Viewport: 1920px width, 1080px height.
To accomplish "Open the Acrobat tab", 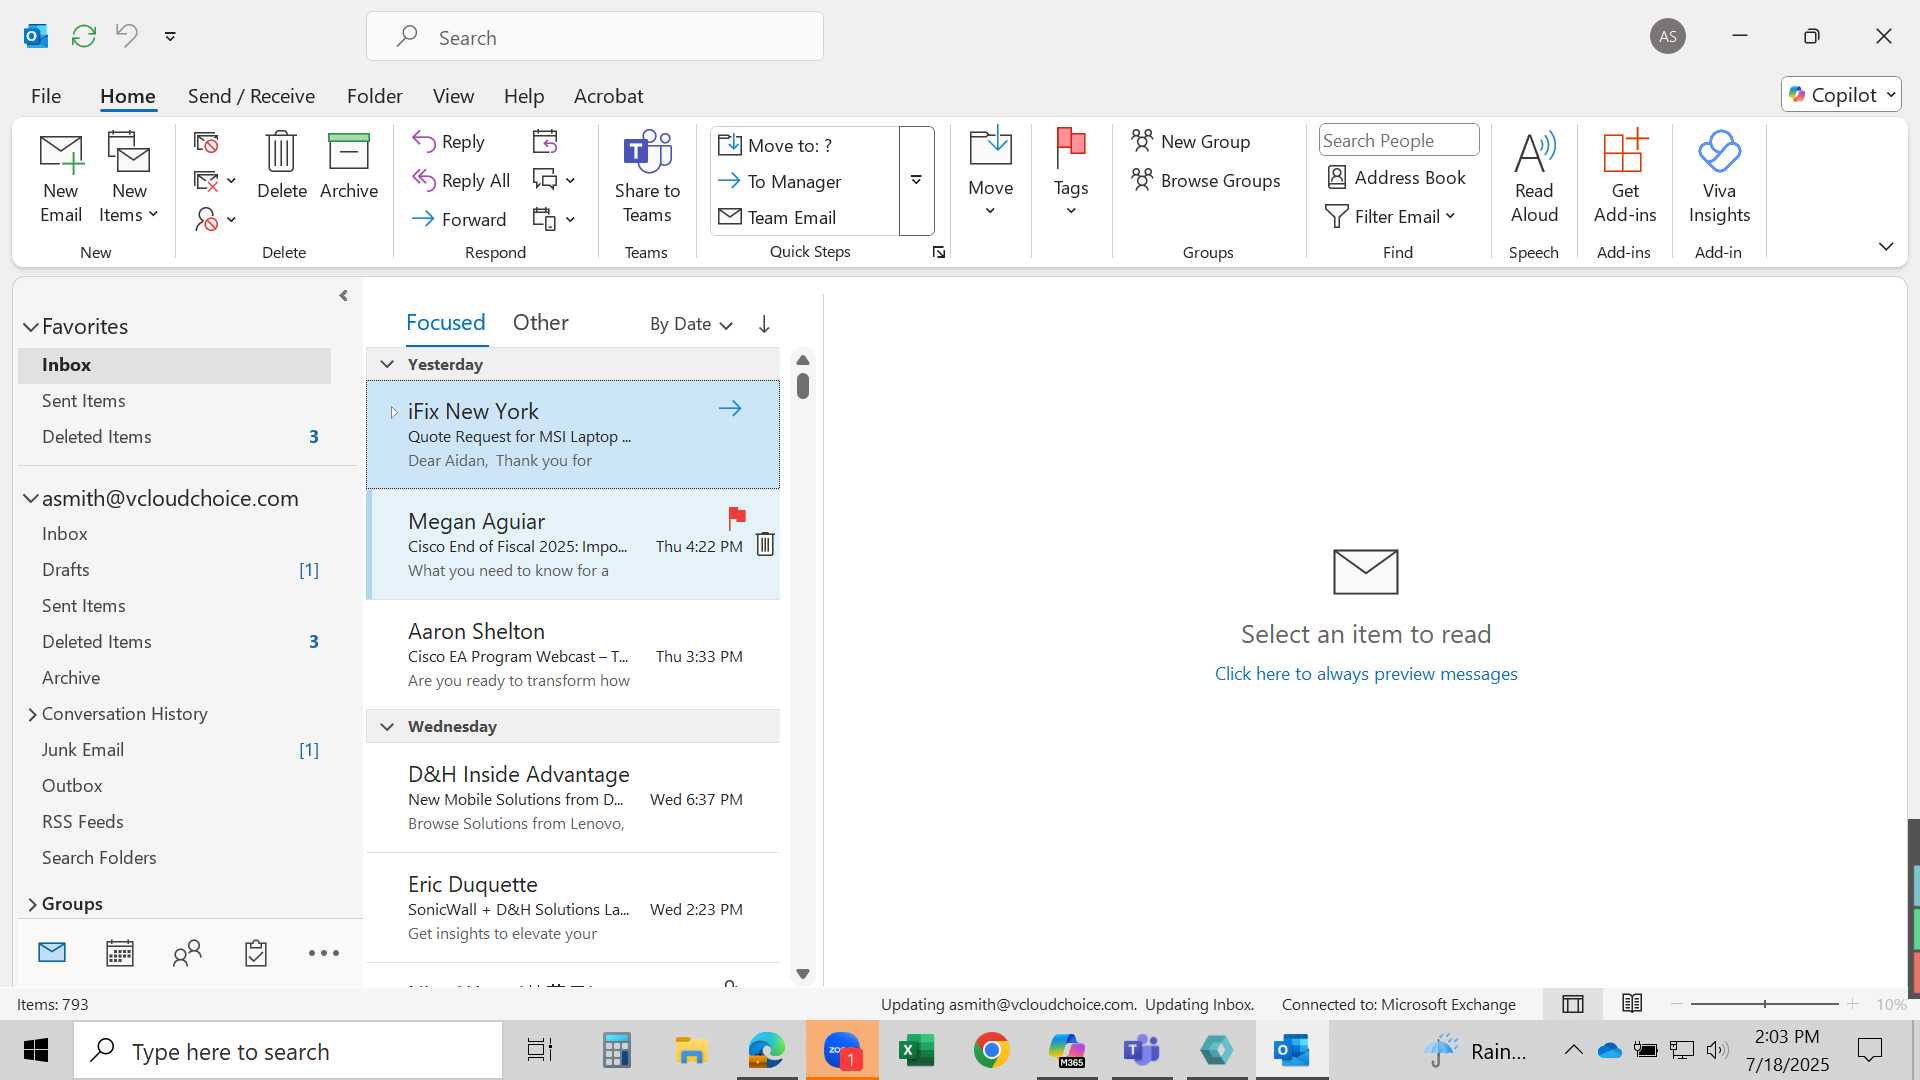I will click(x=608, y=96).
